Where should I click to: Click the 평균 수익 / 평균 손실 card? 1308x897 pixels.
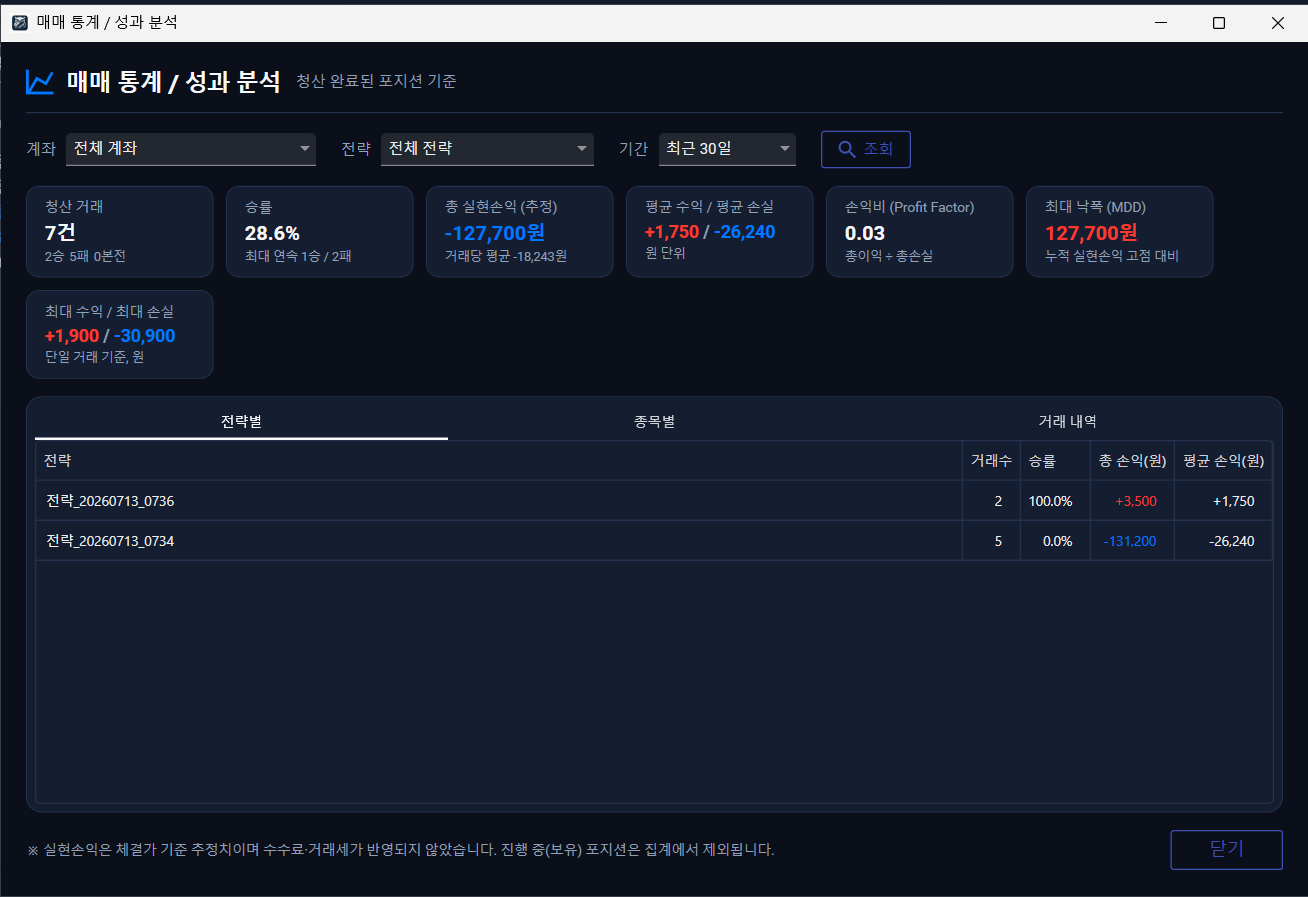click(x=720, y=231)
